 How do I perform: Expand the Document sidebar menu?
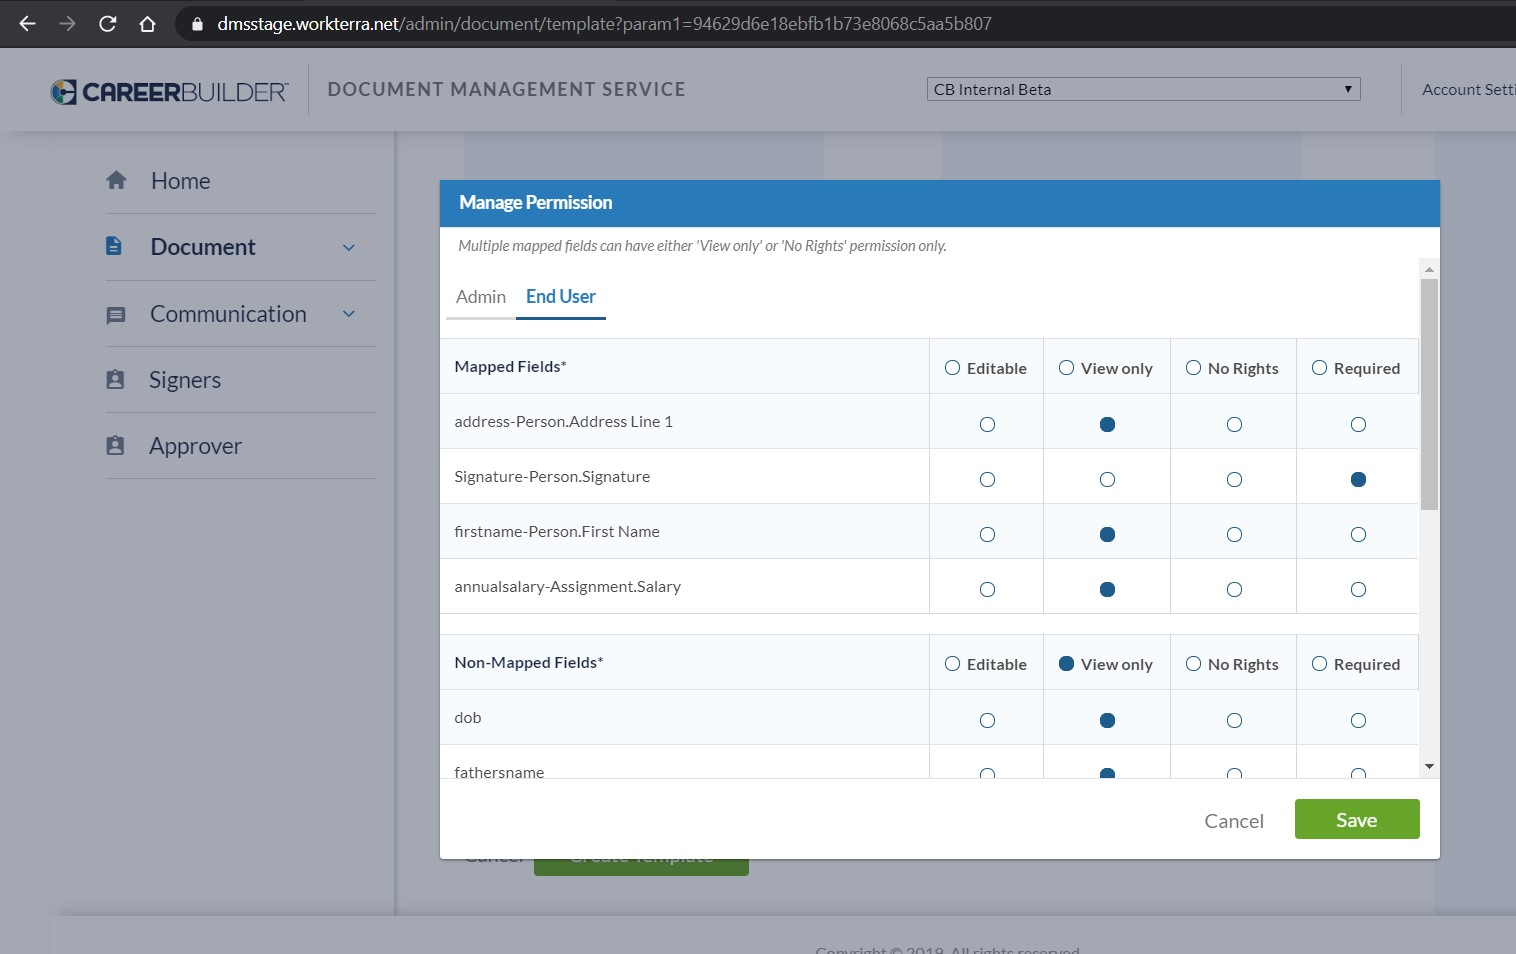348,246
